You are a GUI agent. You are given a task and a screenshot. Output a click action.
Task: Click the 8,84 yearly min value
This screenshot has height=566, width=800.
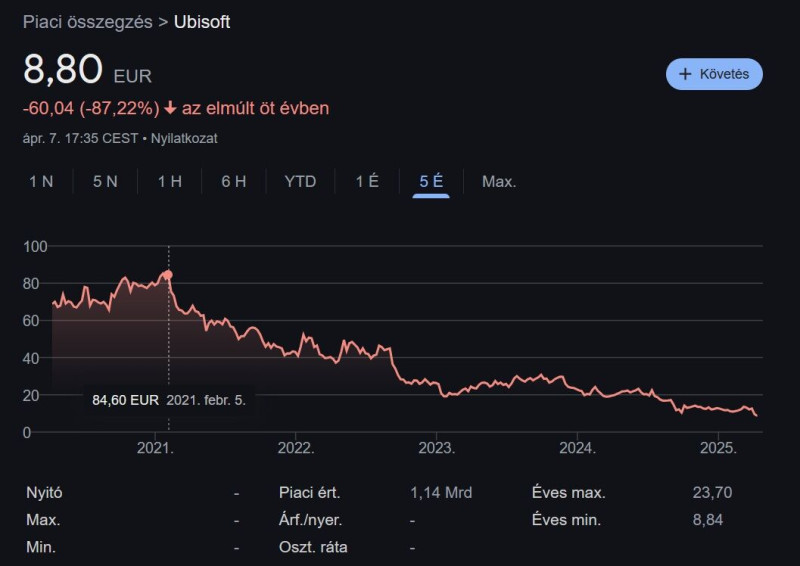(708, 520)
